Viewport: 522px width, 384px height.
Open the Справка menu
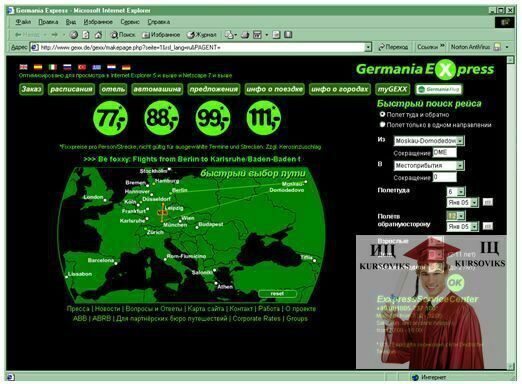coord(159,22)
